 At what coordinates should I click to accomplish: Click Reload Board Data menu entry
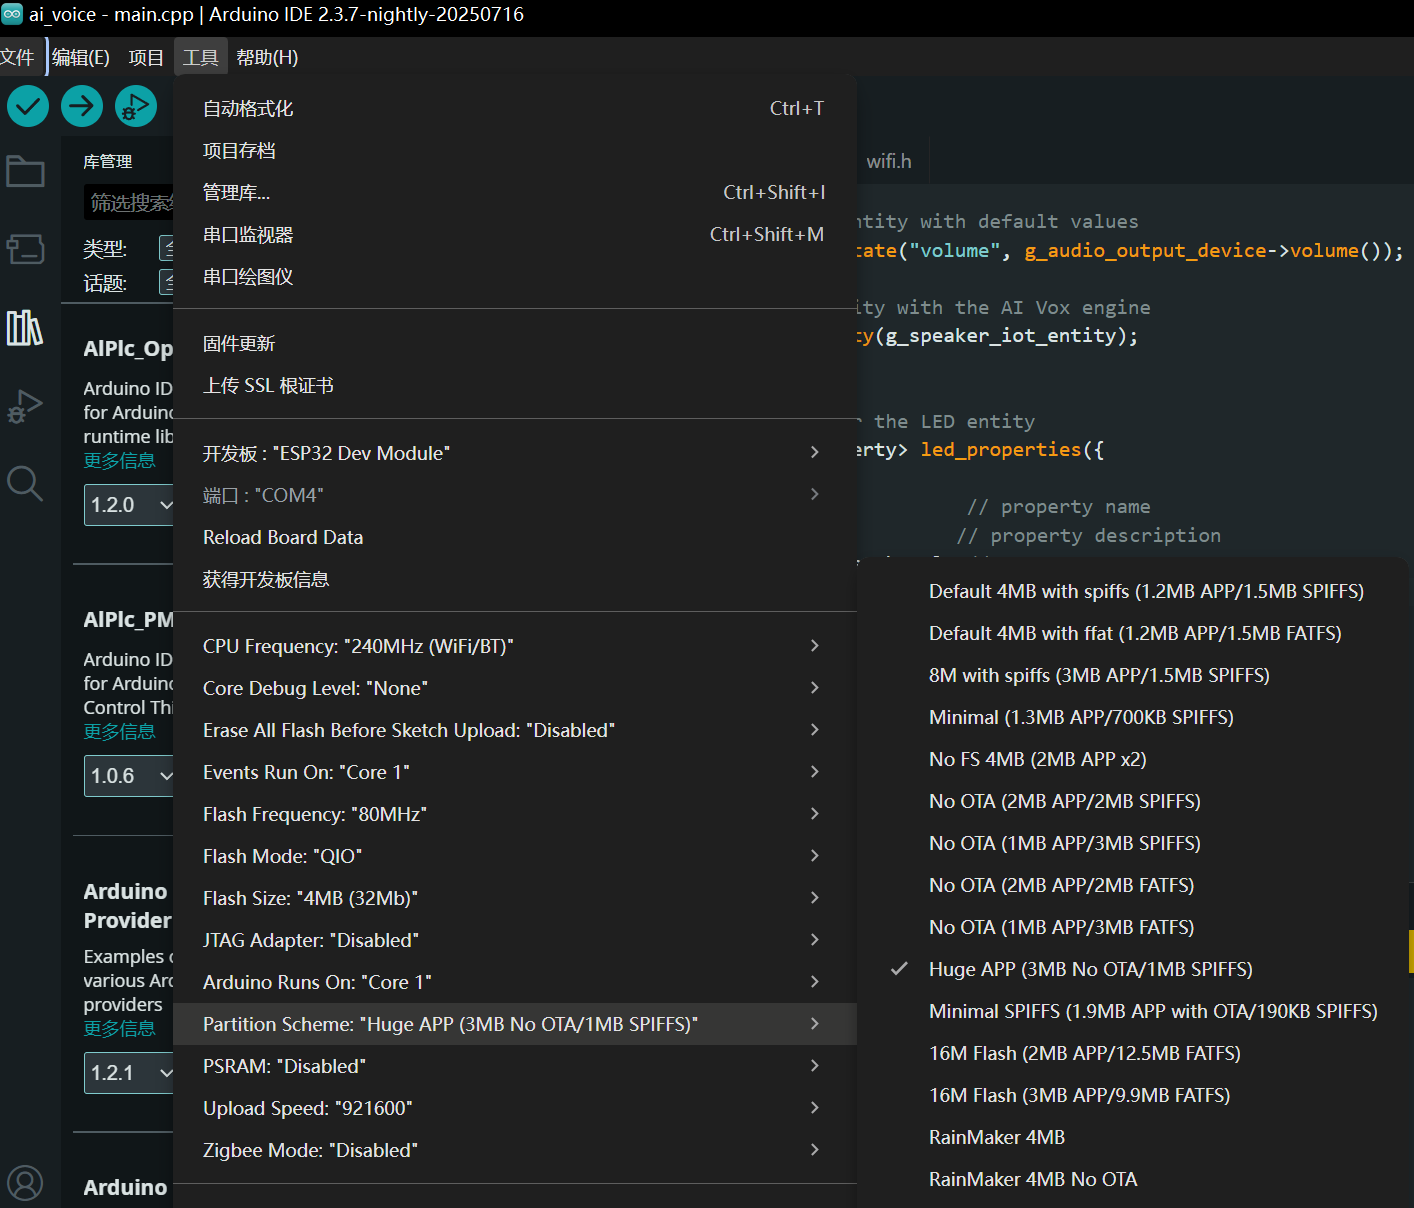coord(283,537)
